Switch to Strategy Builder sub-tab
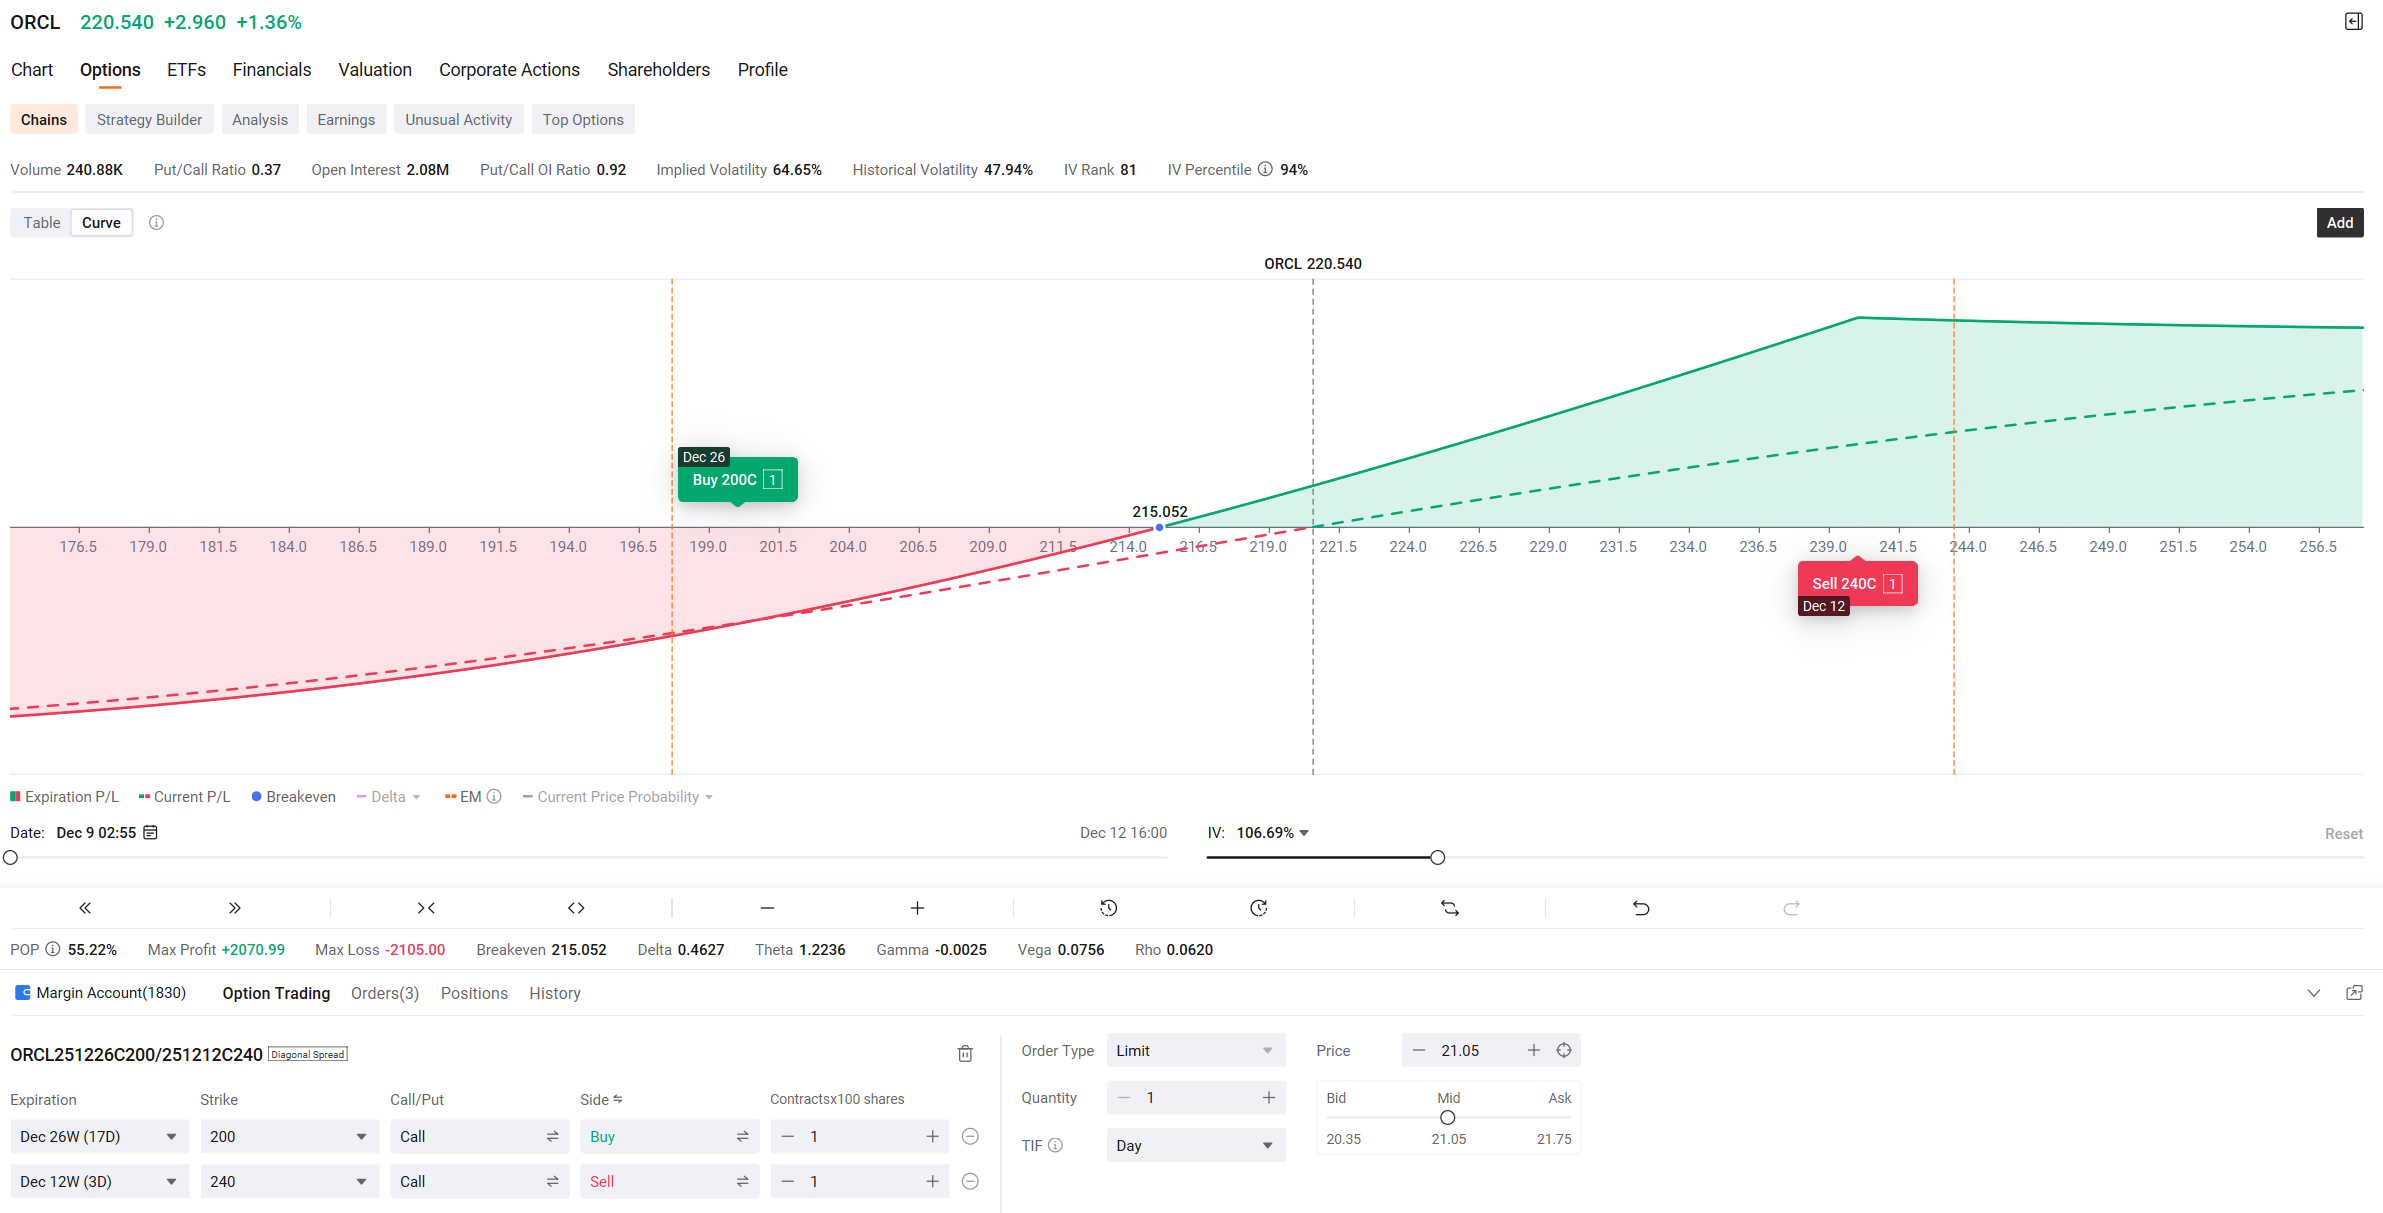 click(149, 120)
